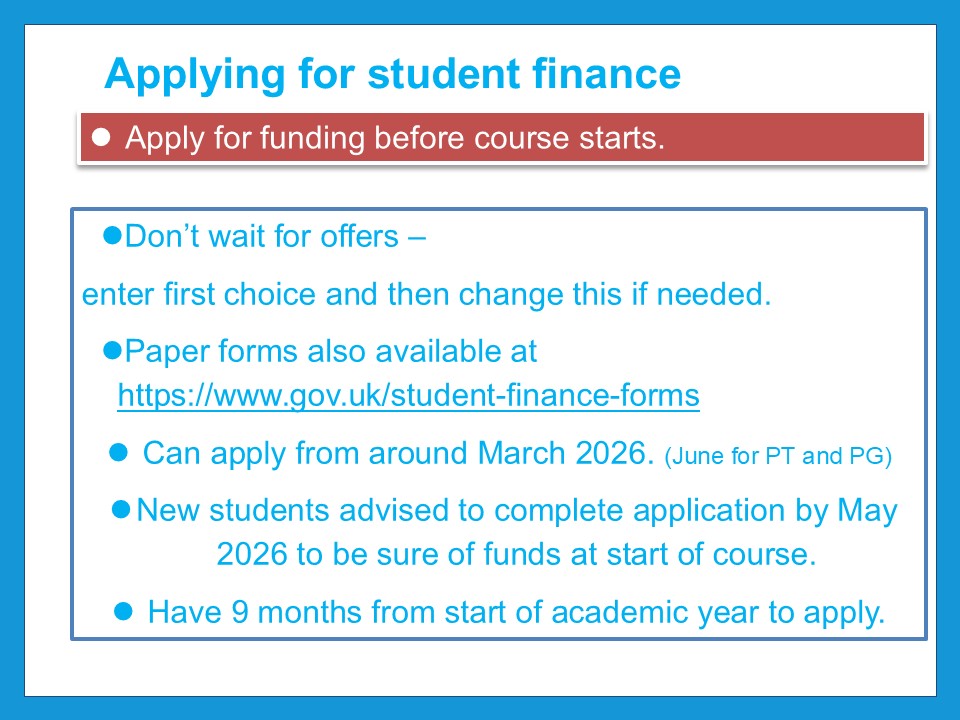960x720 pixels.
Task: Click the bullet before "Don't wait for offers"
Action: pos(113,235)
